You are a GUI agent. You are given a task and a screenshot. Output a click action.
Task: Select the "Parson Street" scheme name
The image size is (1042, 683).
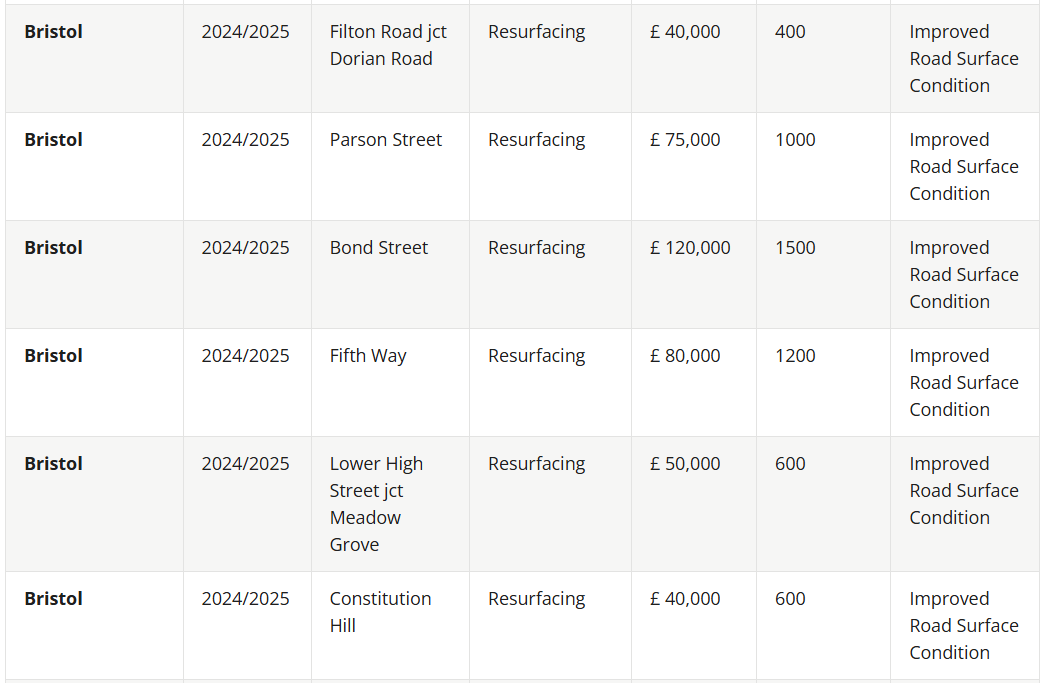(386, 140)
